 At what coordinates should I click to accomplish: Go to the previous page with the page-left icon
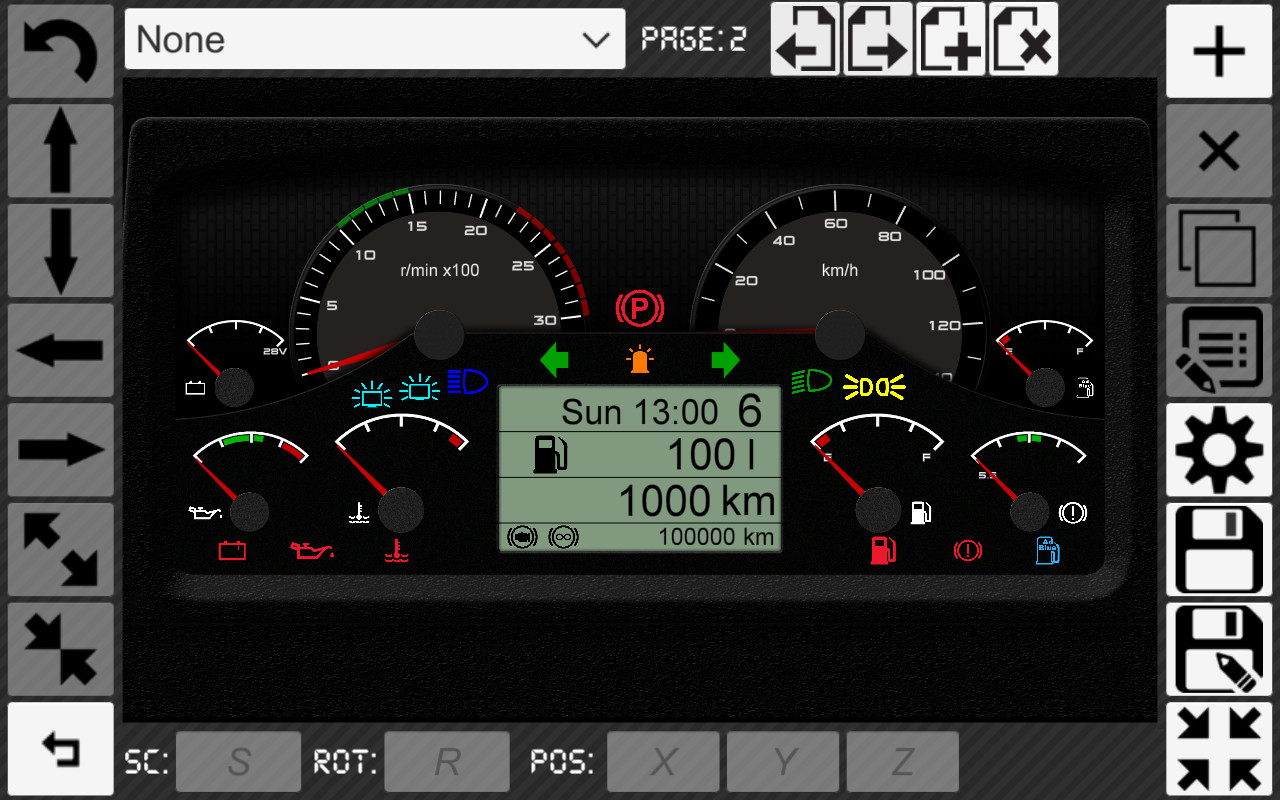[x=805, y=42]
